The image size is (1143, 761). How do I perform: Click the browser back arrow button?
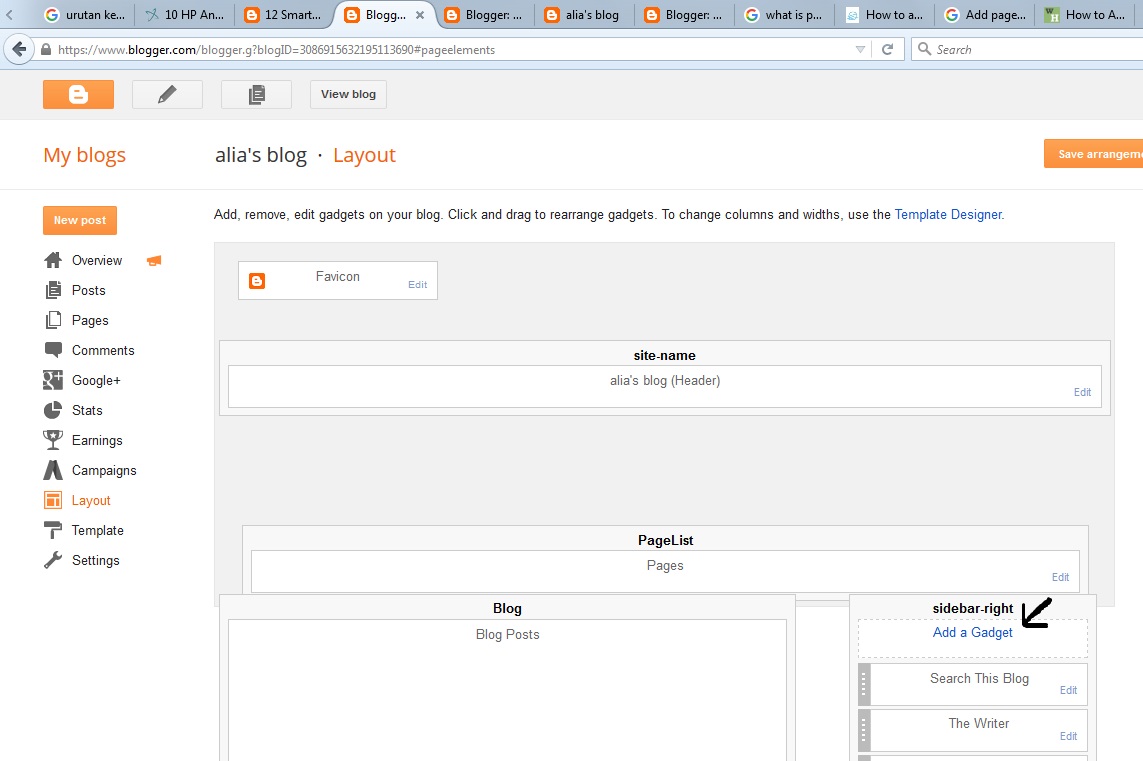click(19, 50)
